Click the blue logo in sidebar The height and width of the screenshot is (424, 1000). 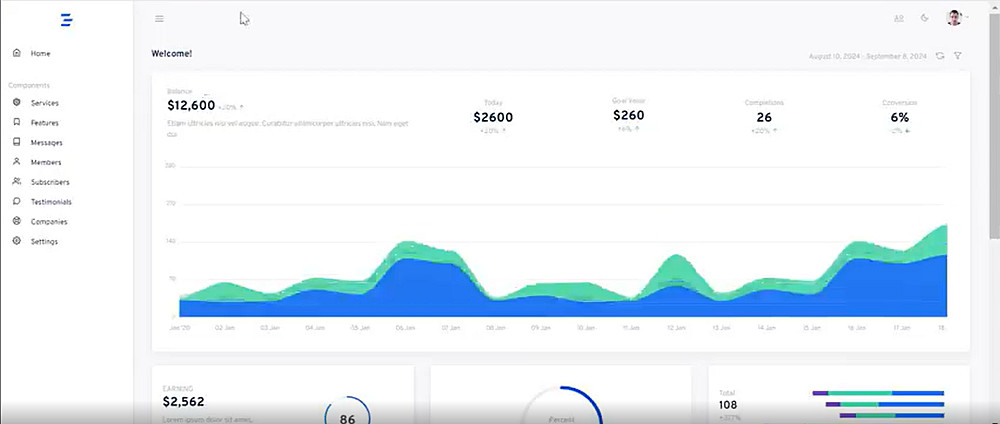(66, 20)
